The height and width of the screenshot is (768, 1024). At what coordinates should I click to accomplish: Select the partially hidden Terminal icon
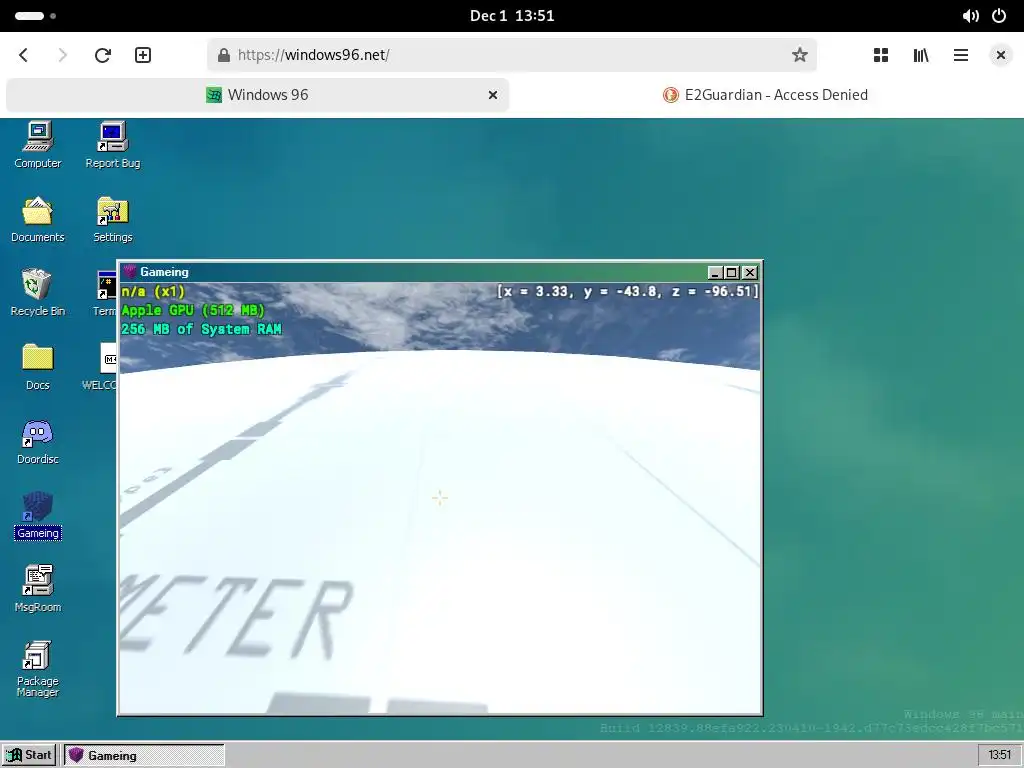(x=106, y=293)
